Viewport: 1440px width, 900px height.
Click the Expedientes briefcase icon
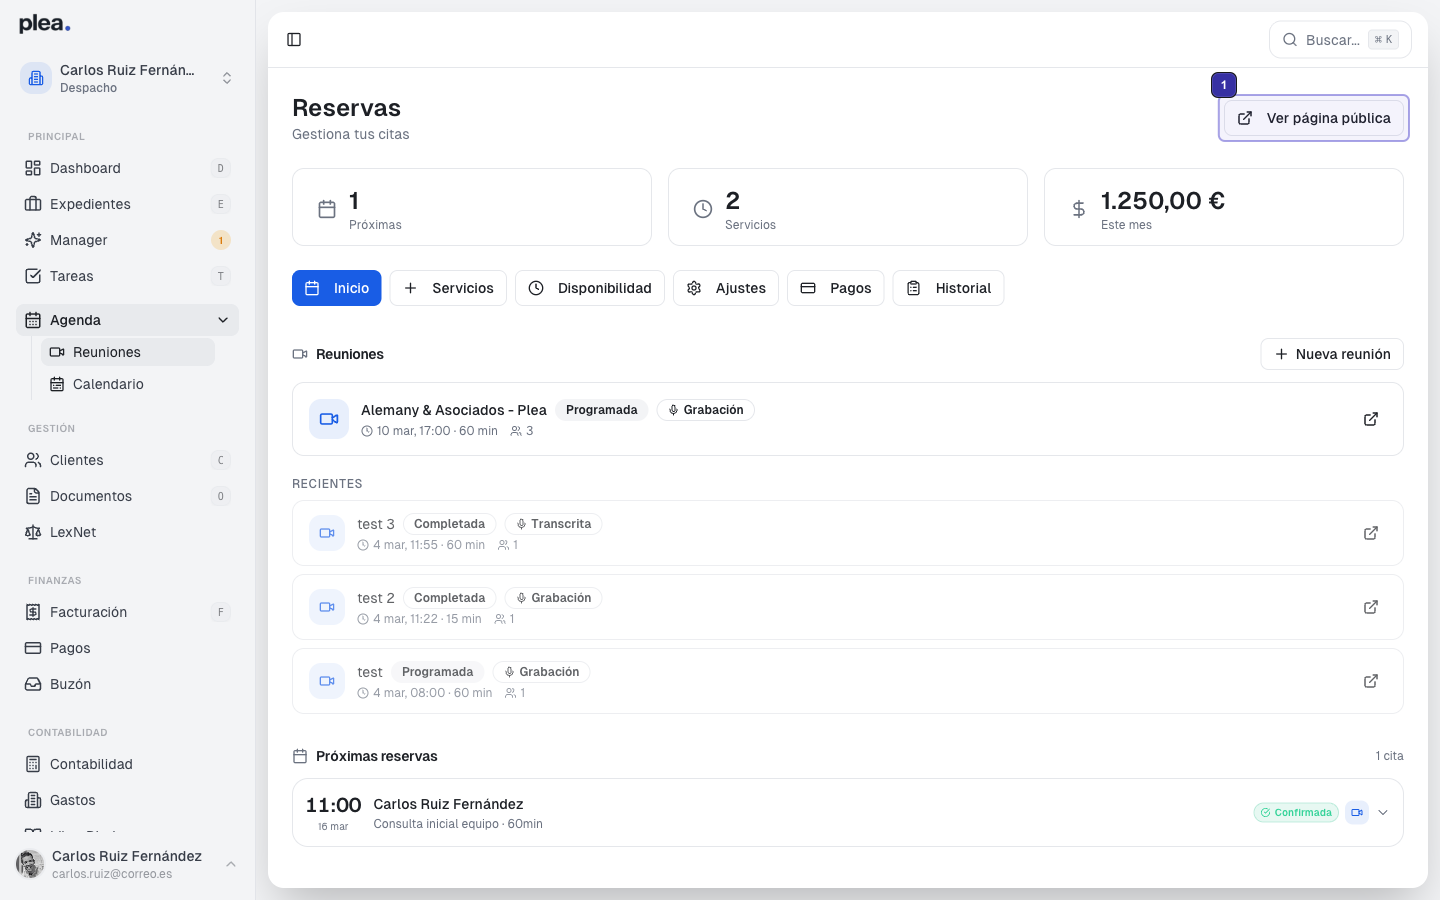click(33, 204)
